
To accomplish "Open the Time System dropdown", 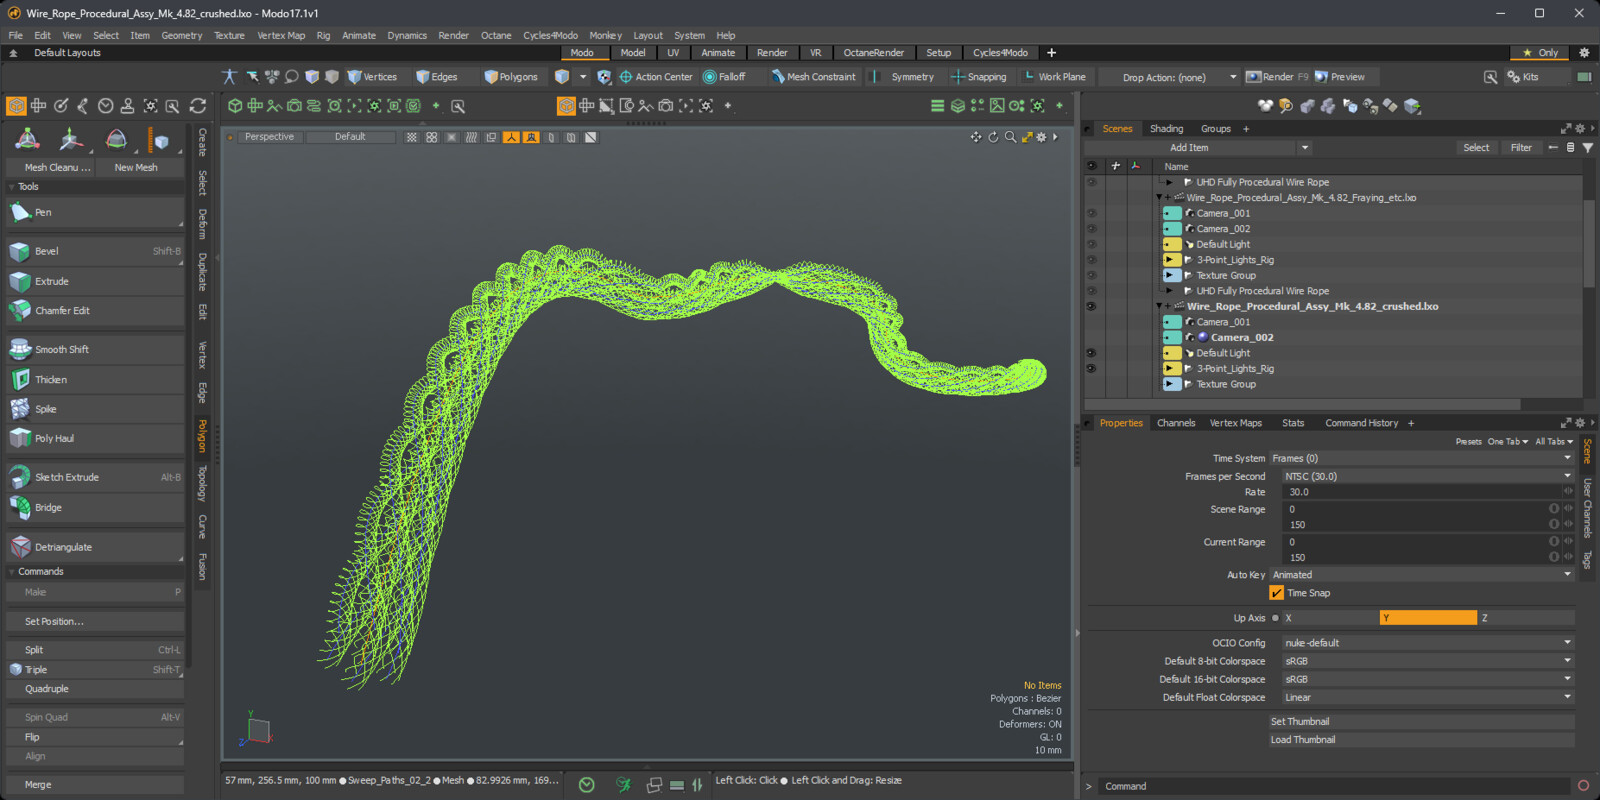I will [x=1422, y=458].
